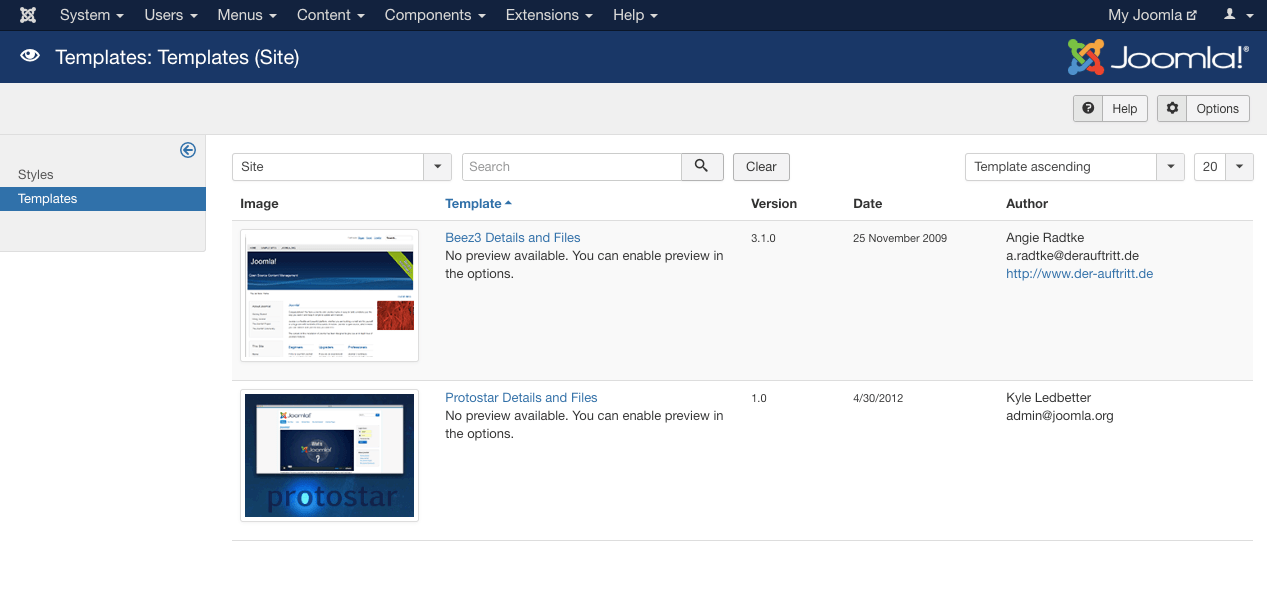
Task: Open Beez3 Details and Files
Action: click(x=513, y=238)
